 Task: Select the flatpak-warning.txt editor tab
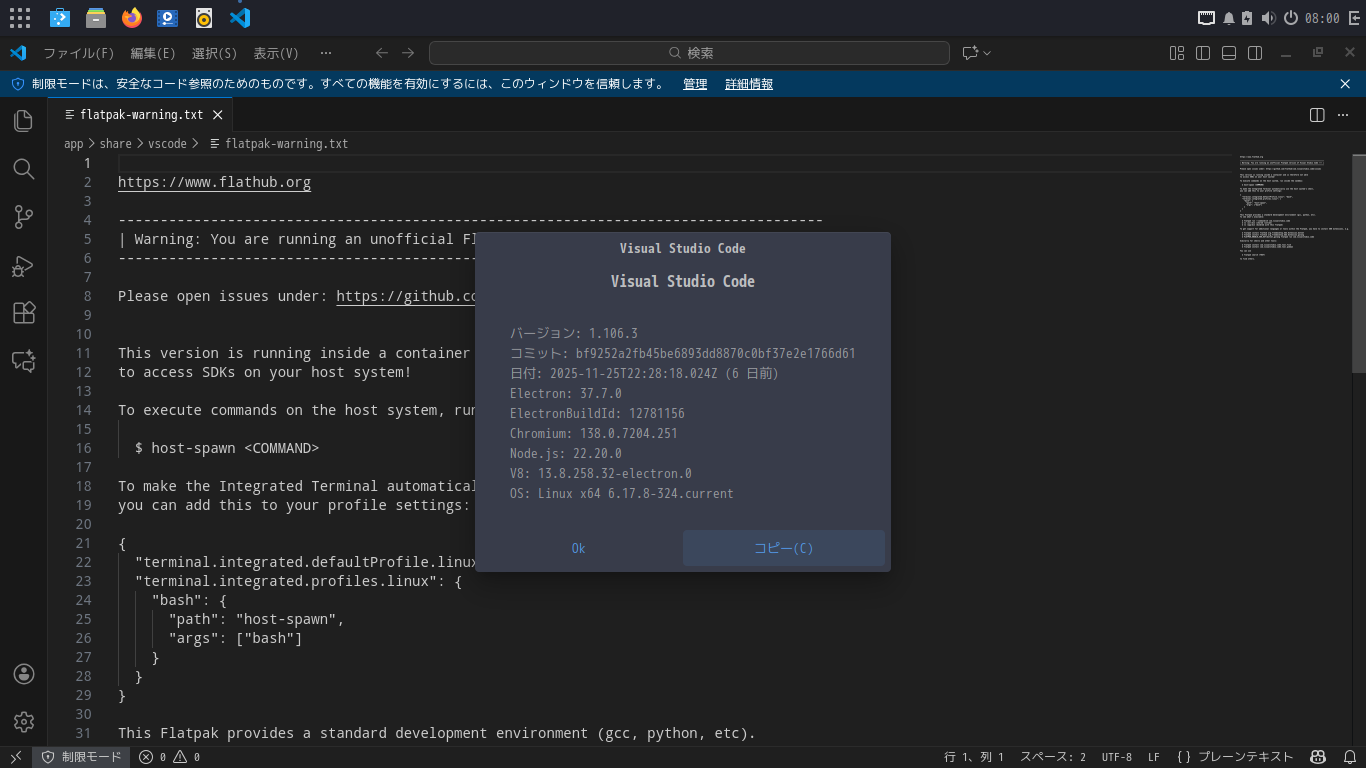tap(140, 115)
